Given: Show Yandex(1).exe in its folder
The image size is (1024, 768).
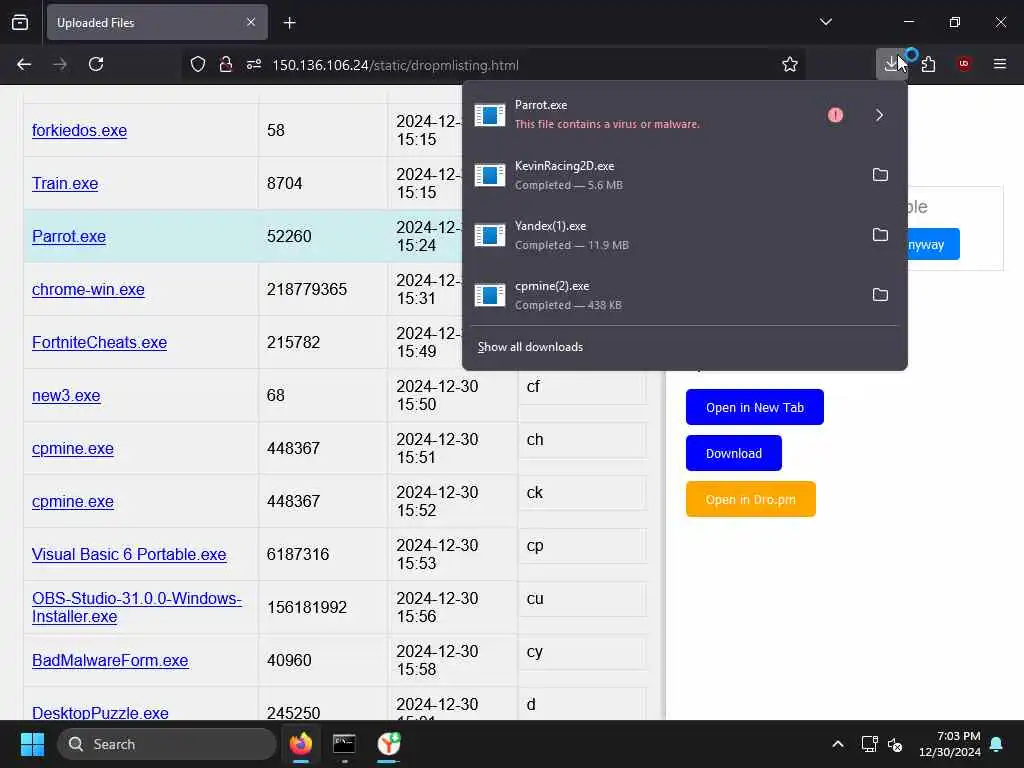Looking at the screenshot, I should tap(880, 234).
